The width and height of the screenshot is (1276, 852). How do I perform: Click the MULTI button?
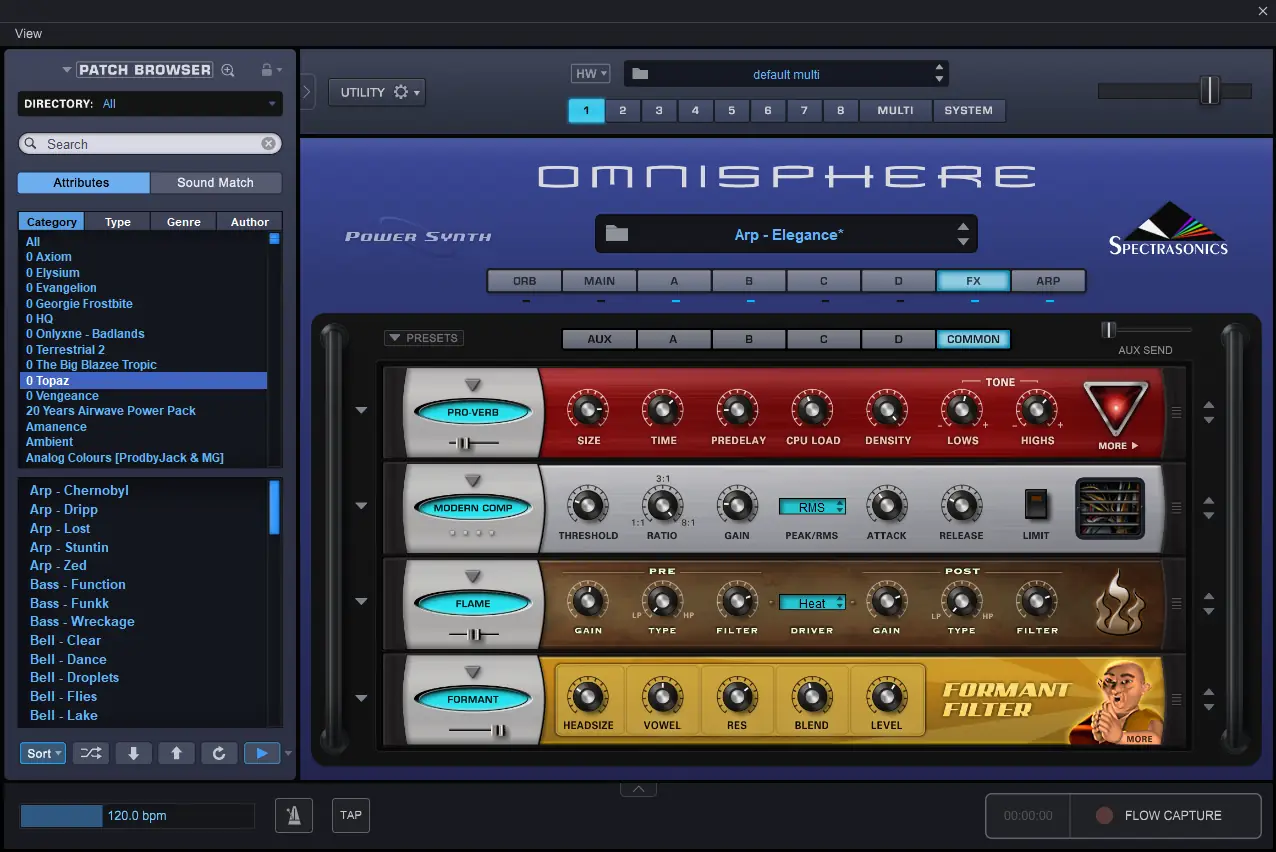pos(895,110)
